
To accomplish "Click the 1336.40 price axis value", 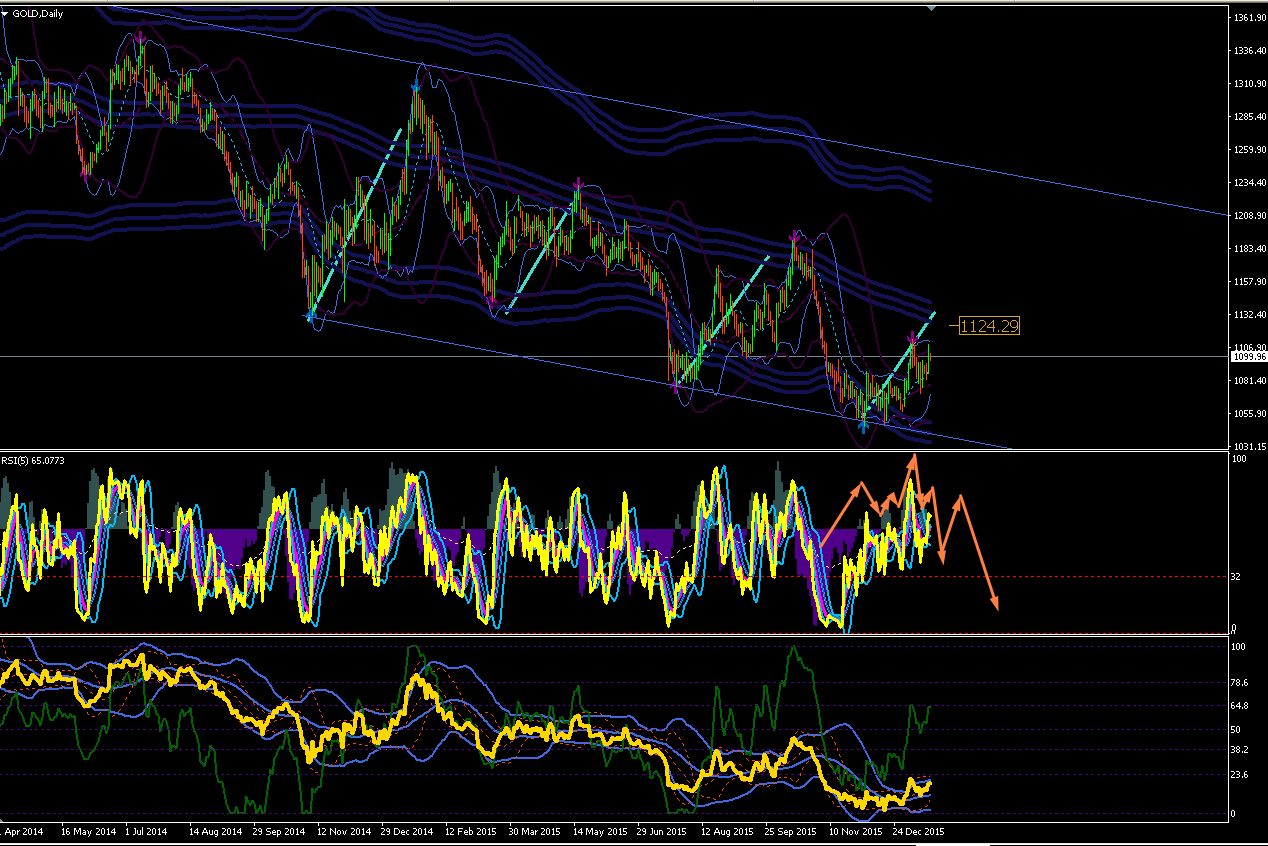I will click(x=1250, y=51).
